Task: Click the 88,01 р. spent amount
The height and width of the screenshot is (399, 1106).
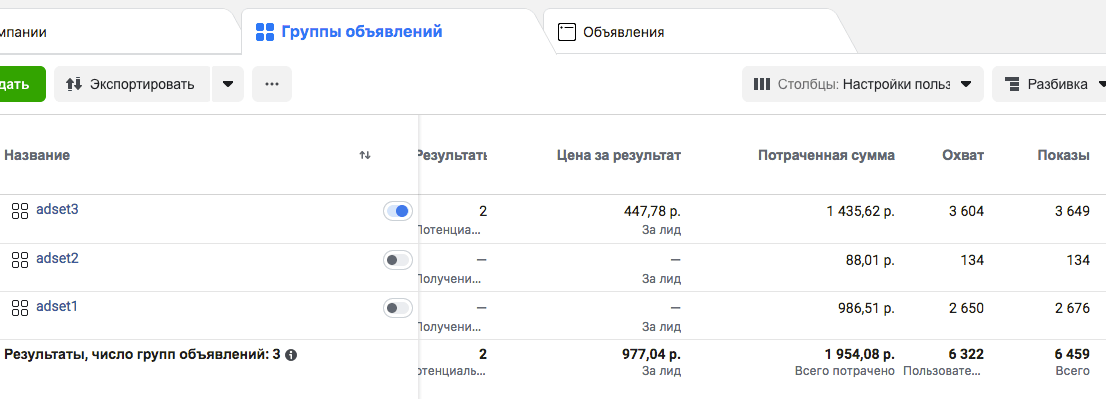Action: coord(870,260)
